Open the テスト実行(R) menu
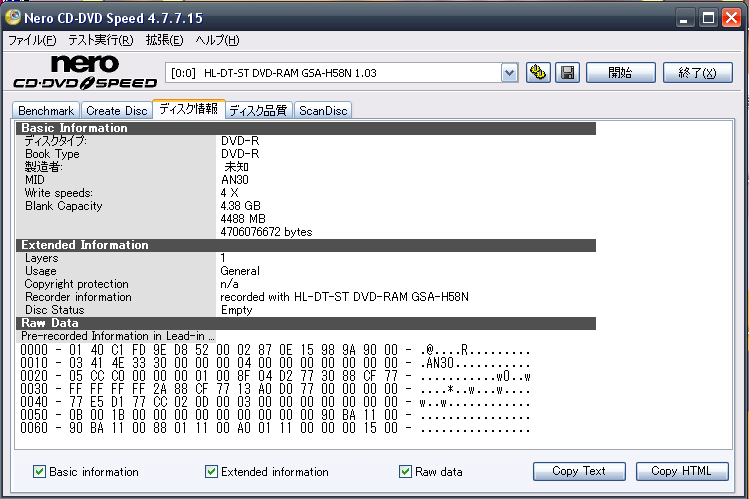The image size is (749, 499). point(101,40)
